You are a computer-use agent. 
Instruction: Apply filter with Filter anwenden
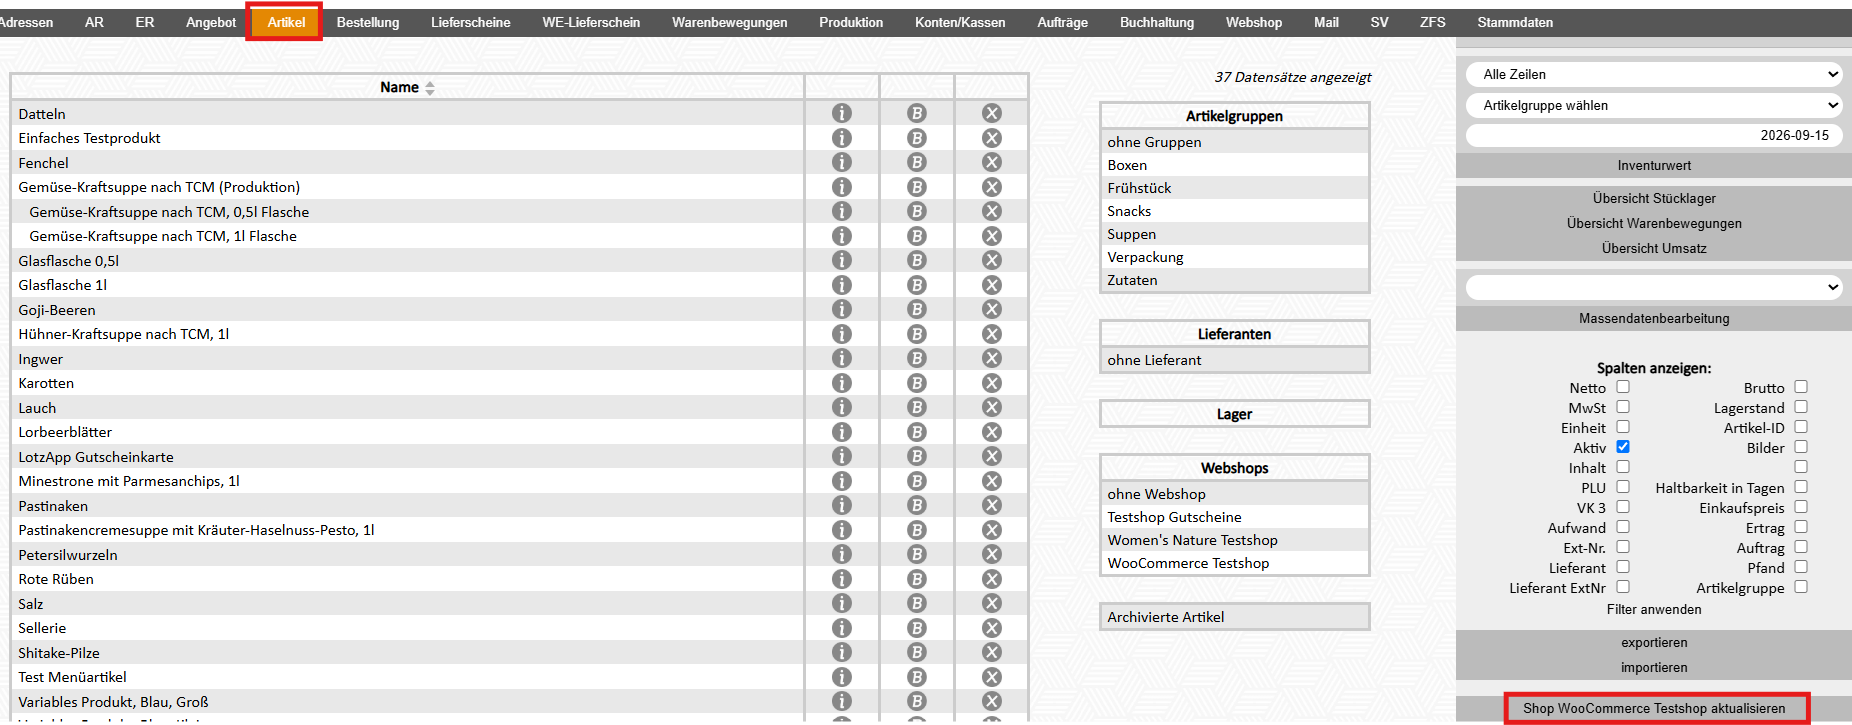click(1654, 609)
